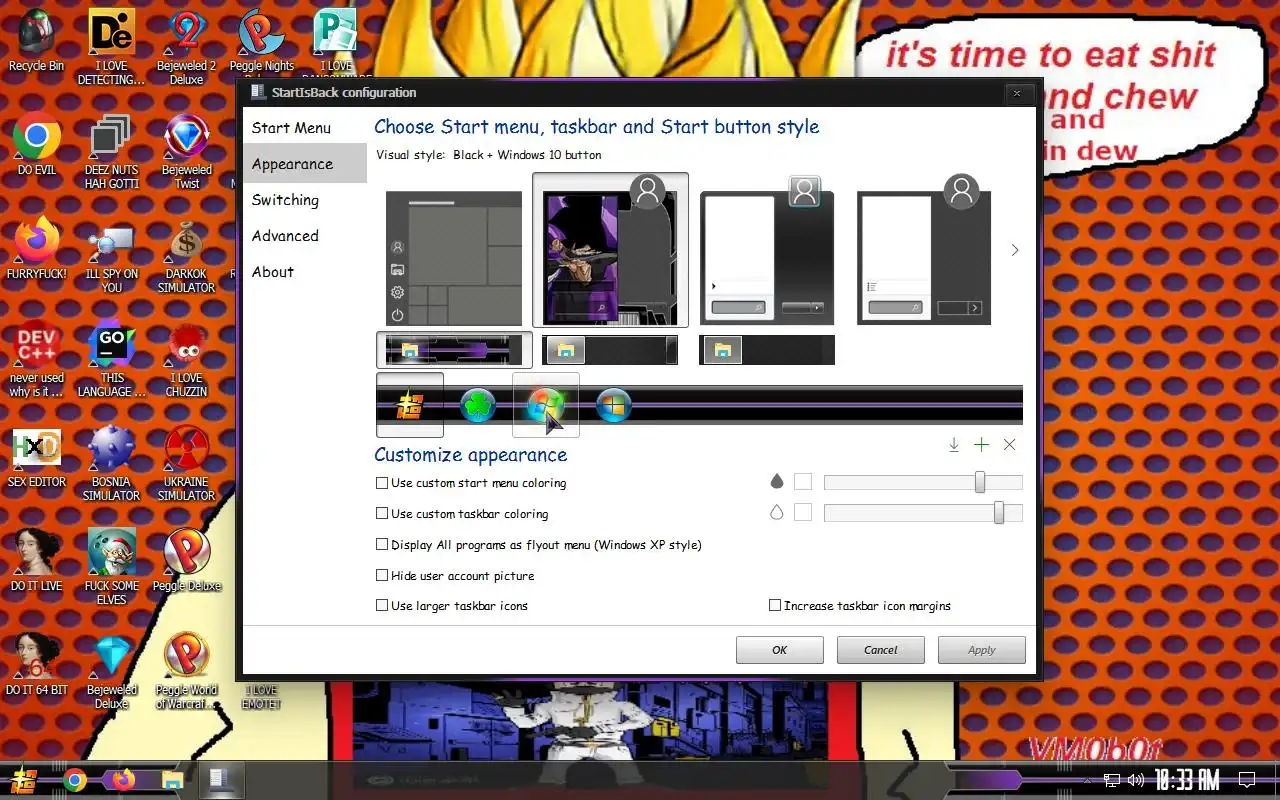1280x800 pixels.
Task: Click the taskbar Start button
Action: (x=24, y=780)
